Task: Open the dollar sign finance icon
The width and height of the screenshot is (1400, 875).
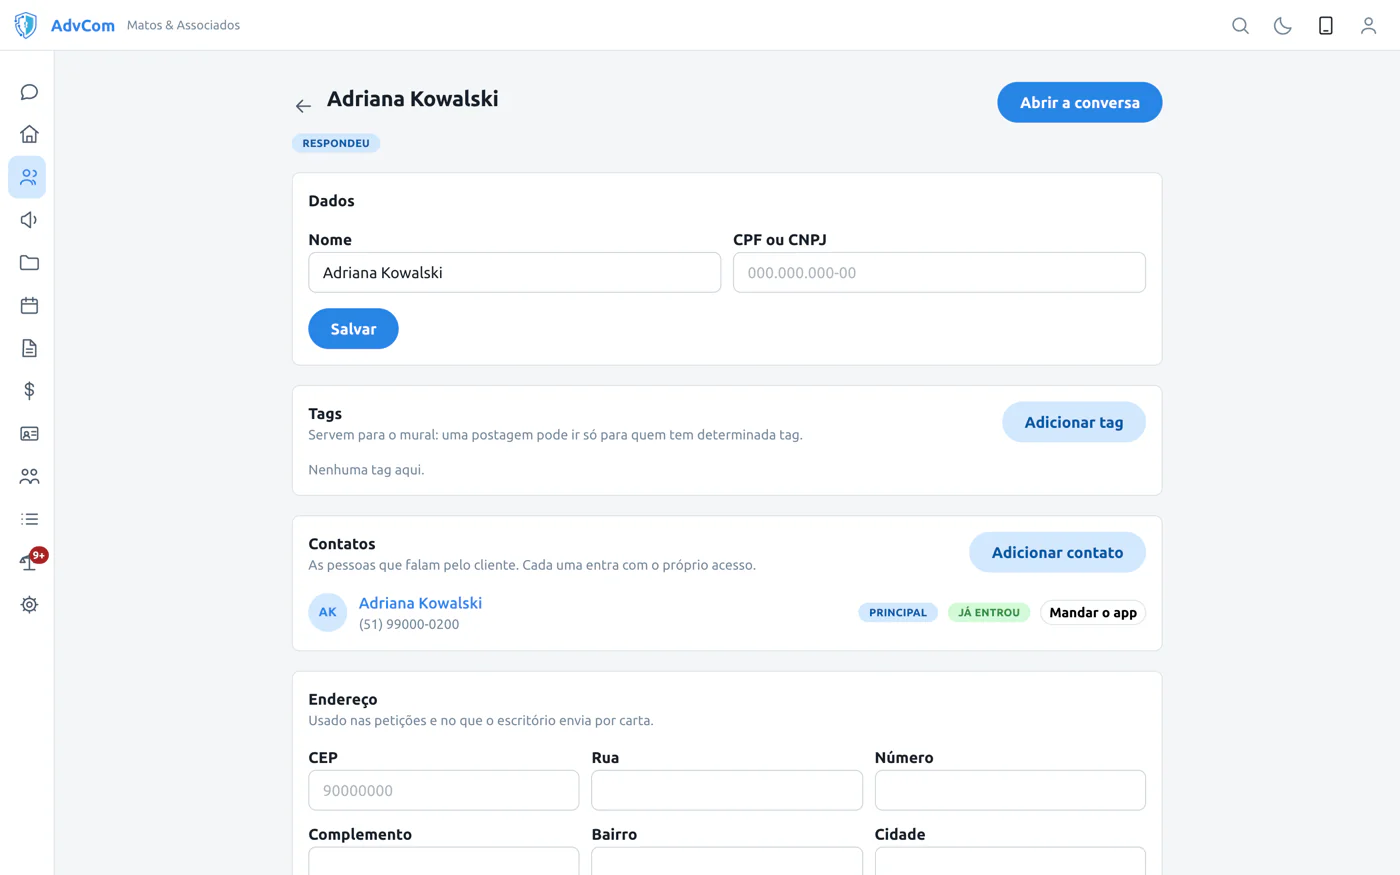Action: coord(29,391)
